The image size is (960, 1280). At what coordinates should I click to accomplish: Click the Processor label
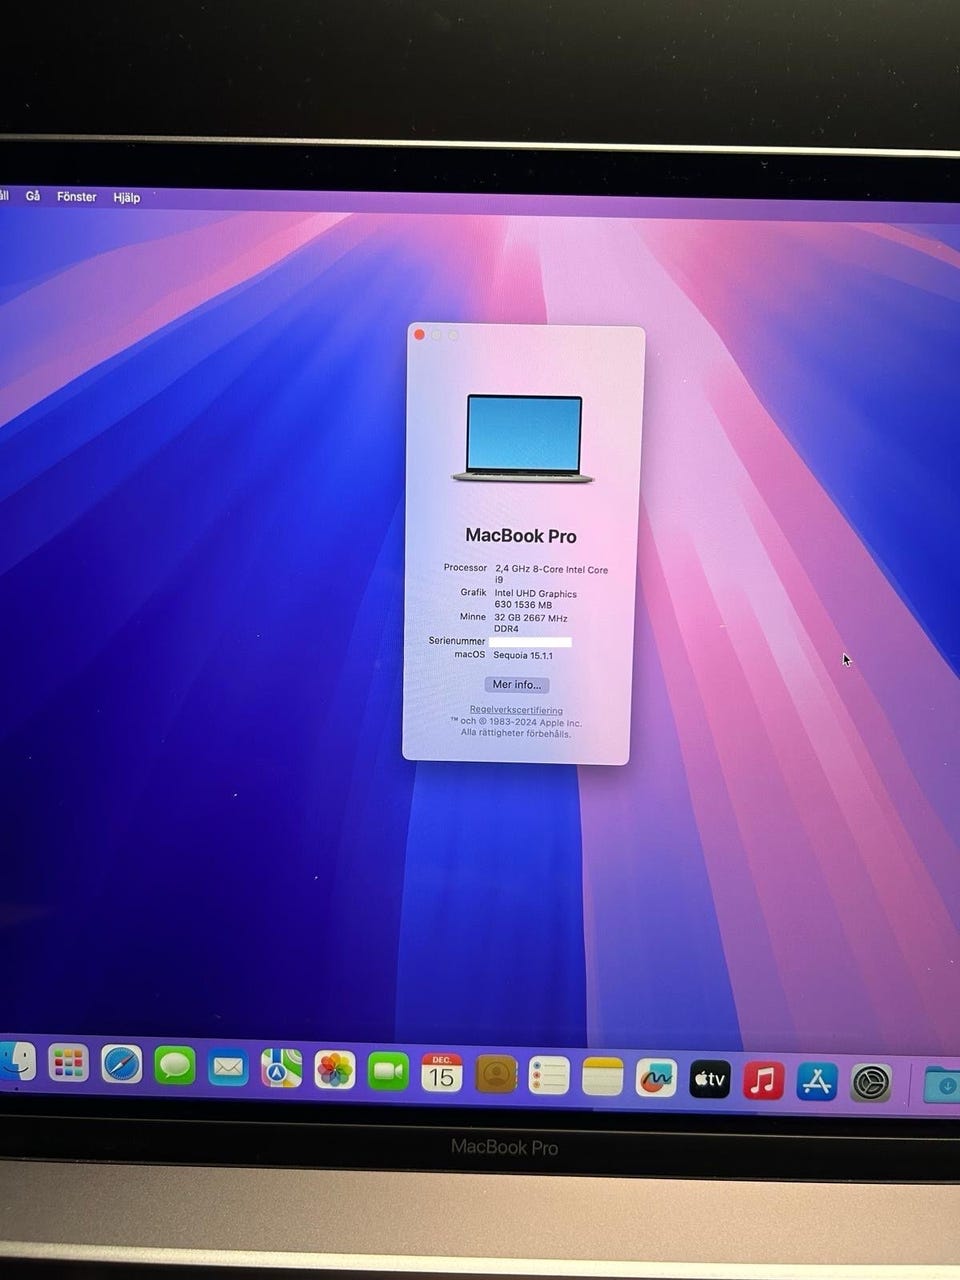tap(465, 567)
